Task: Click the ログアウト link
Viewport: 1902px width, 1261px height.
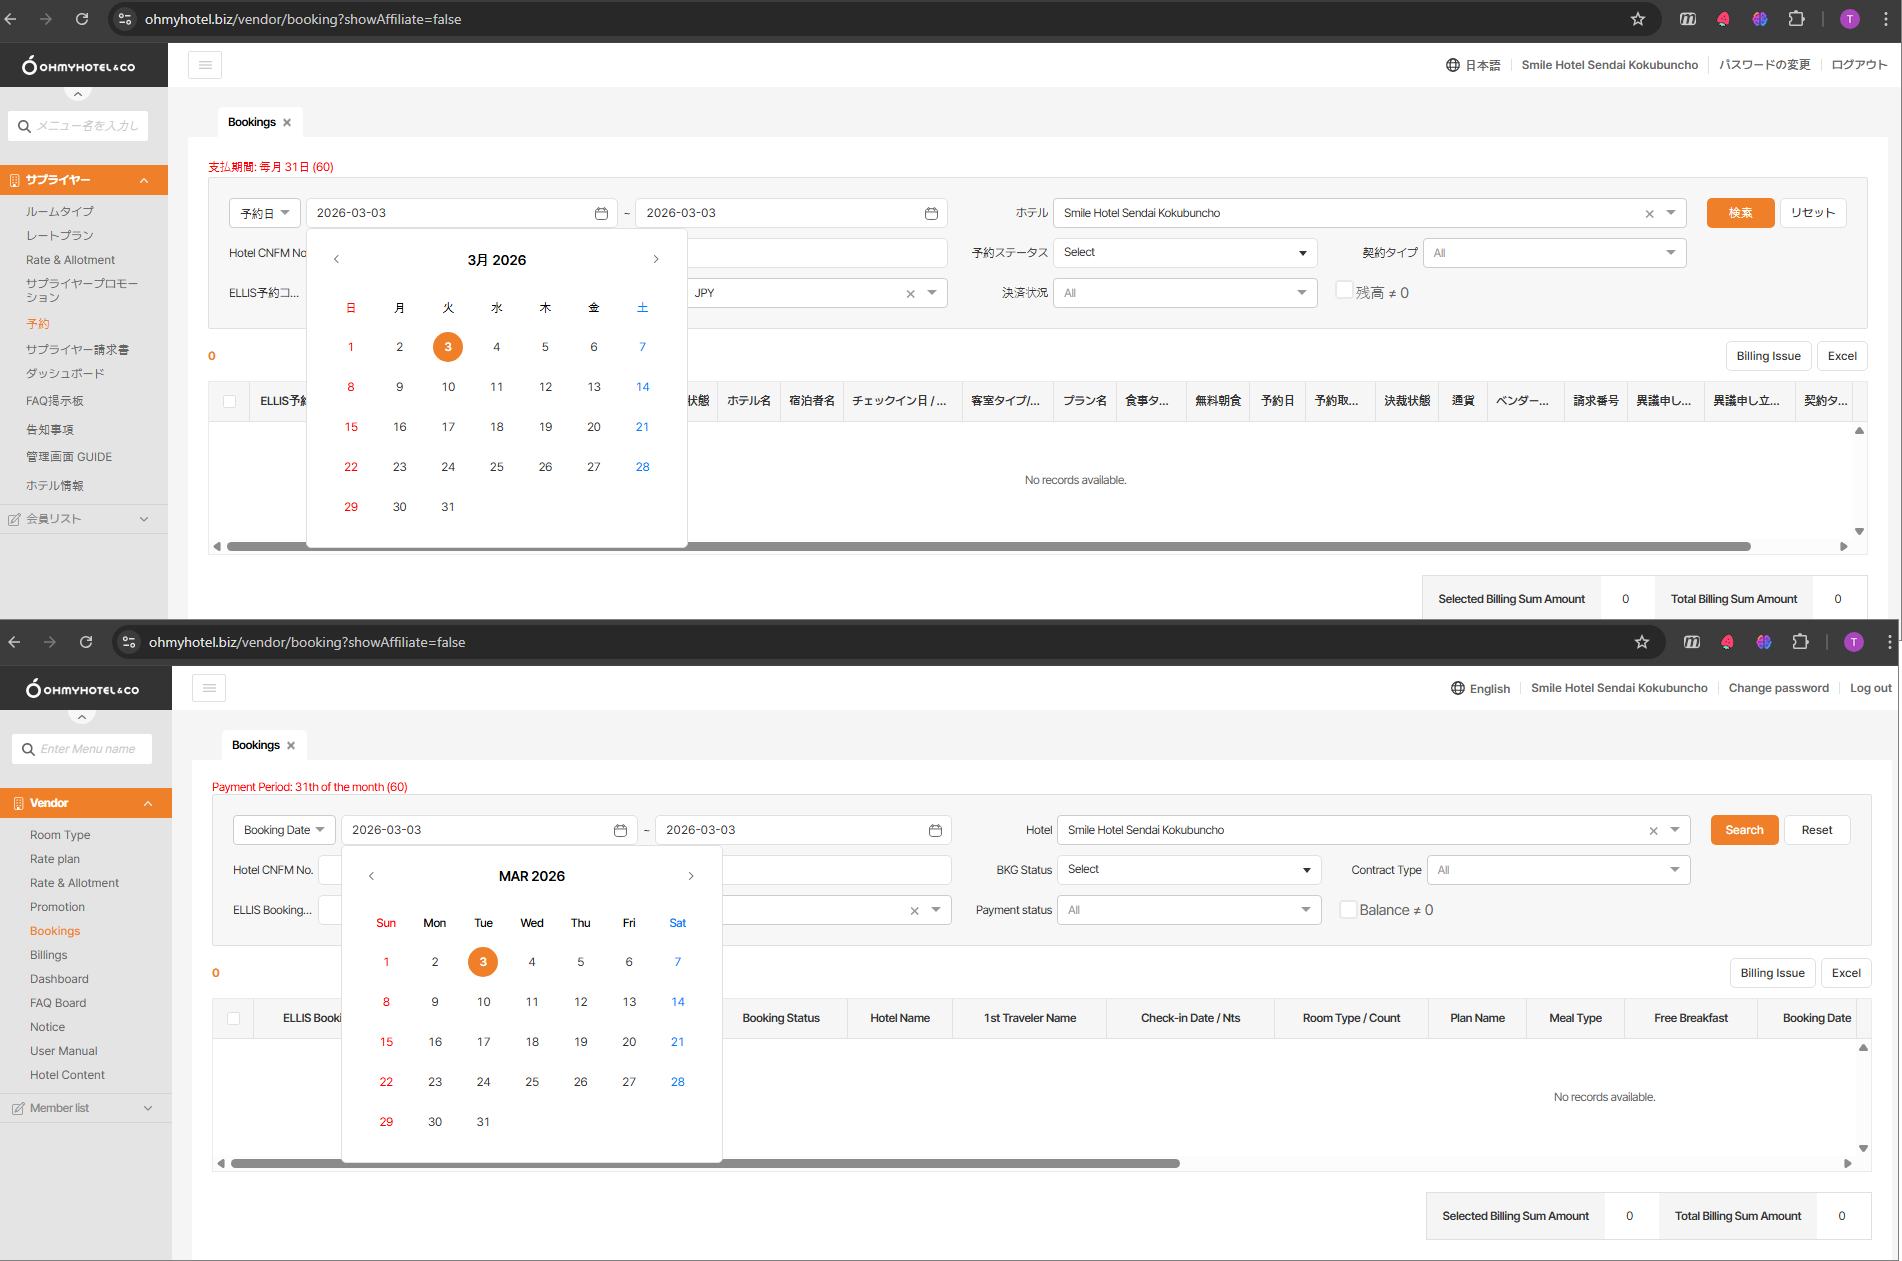Action: (x=1859, y=65)
